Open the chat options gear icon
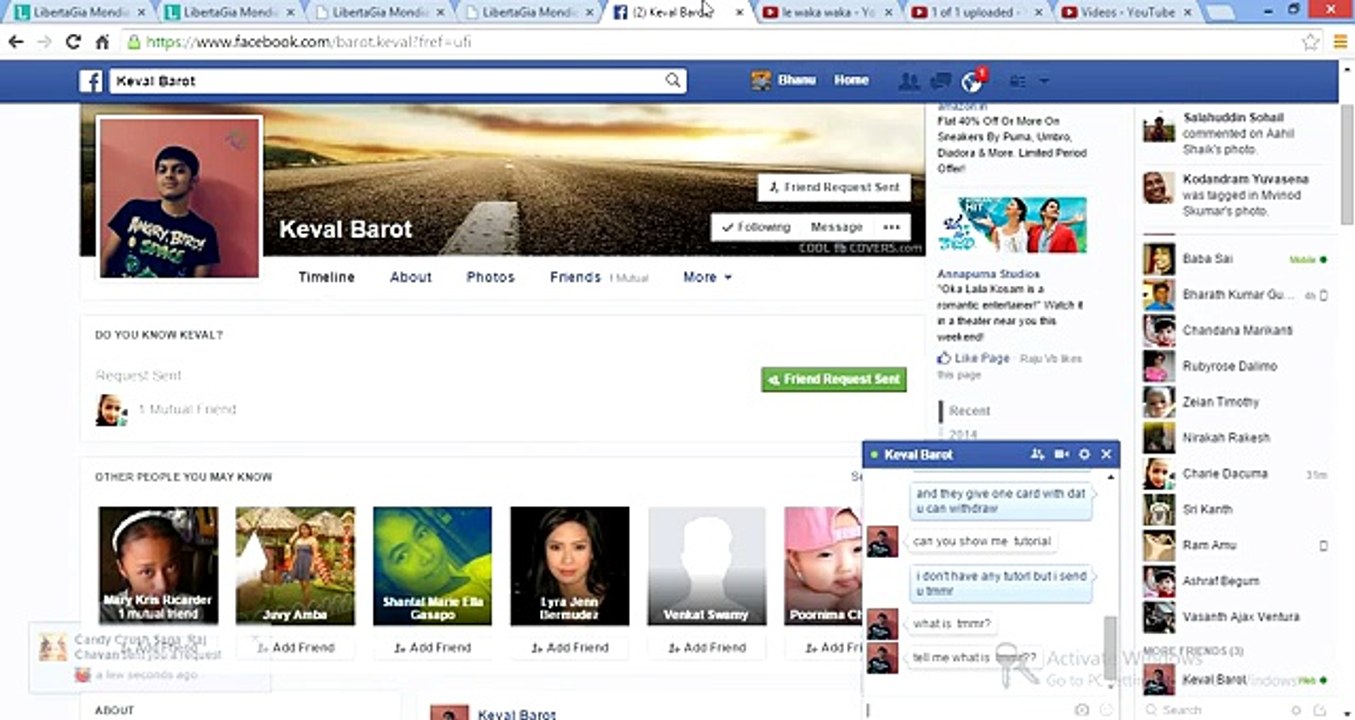Viewport: 1355px width, 720px height. tap(1084, 454)
